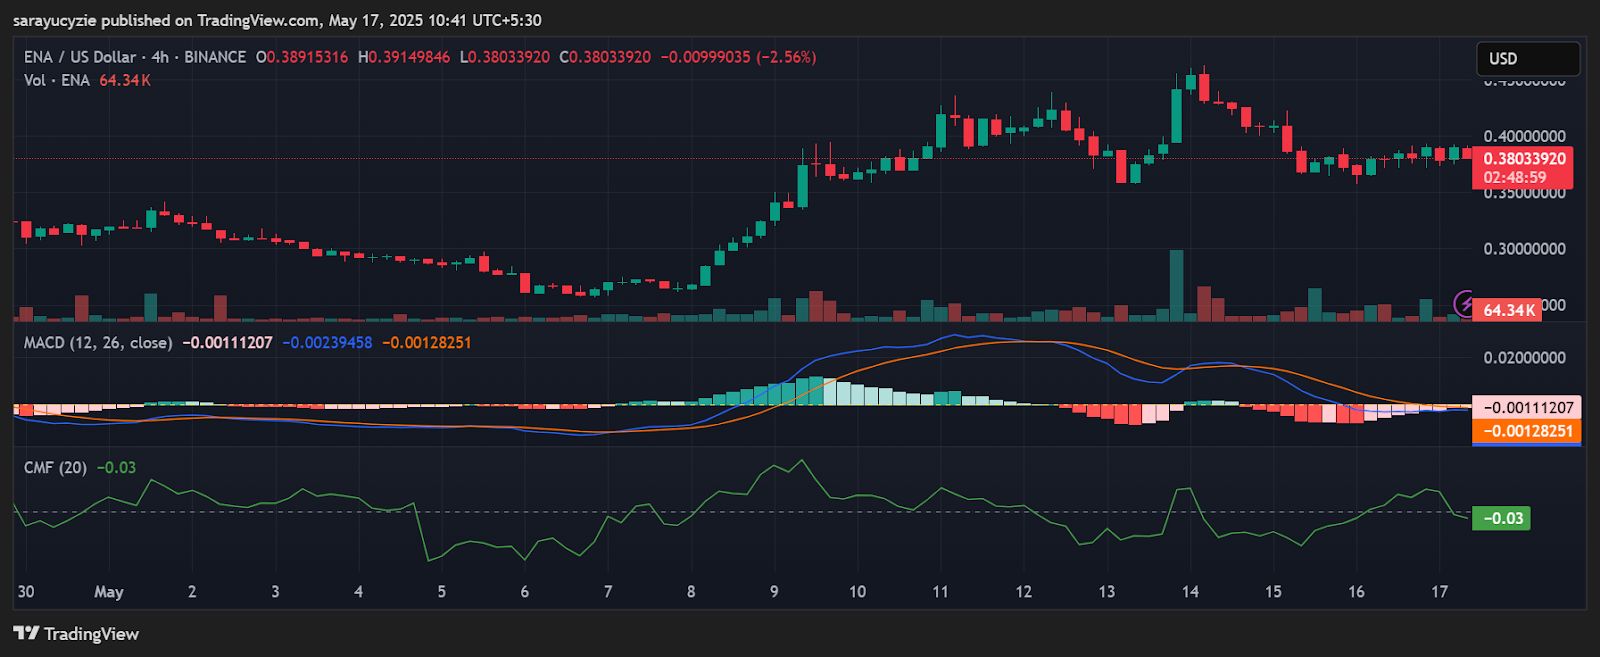Select the ENA / US Dollar symbol title

(x=79, y=57)
